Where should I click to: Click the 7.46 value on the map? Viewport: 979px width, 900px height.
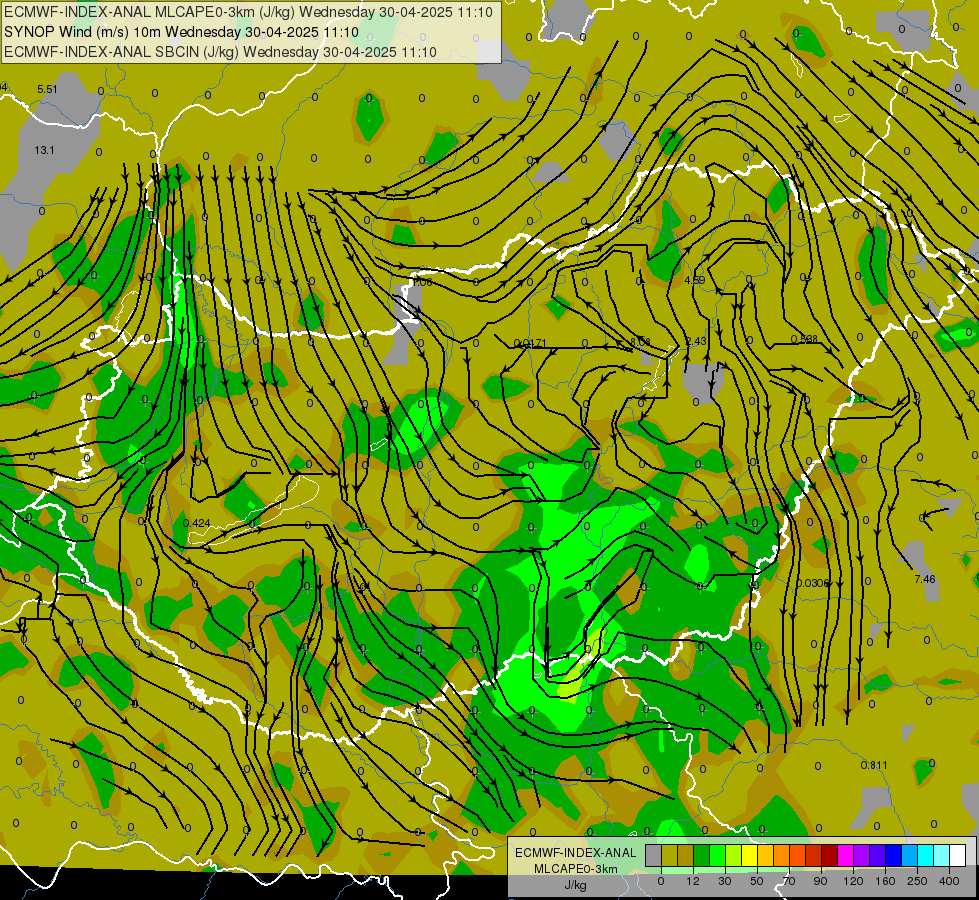[x=925, y=579]
